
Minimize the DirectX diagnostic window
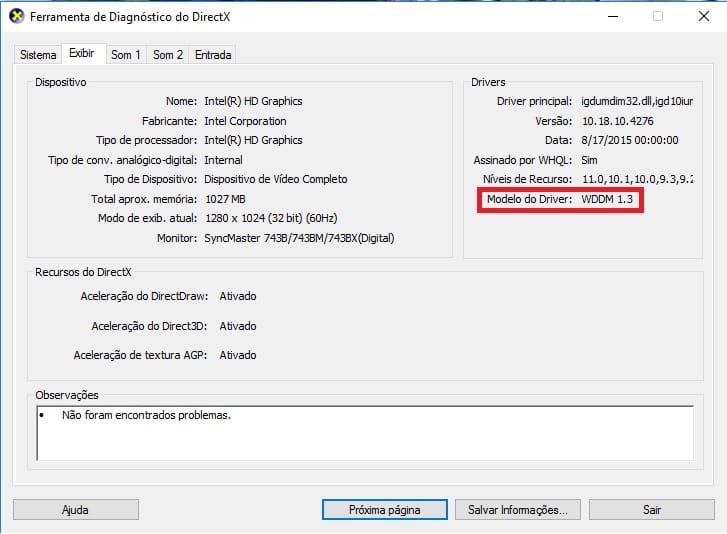click(613, 17)
